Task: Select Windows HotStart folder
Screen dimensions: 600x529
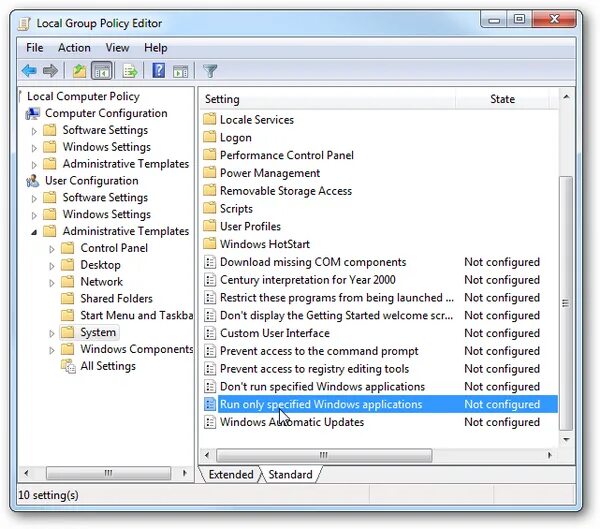Action: 265,244
